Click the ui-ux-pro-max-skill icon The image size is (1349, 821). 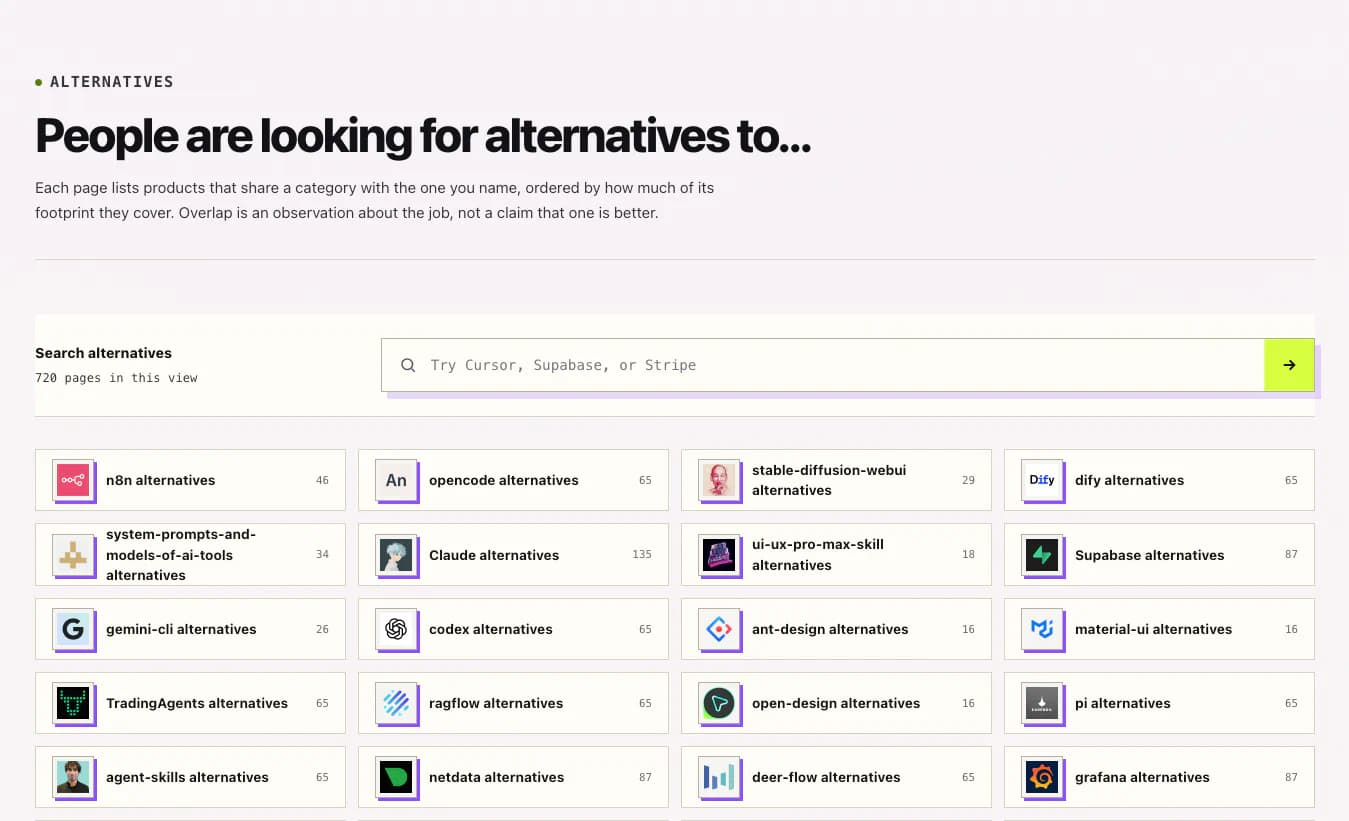719,555
